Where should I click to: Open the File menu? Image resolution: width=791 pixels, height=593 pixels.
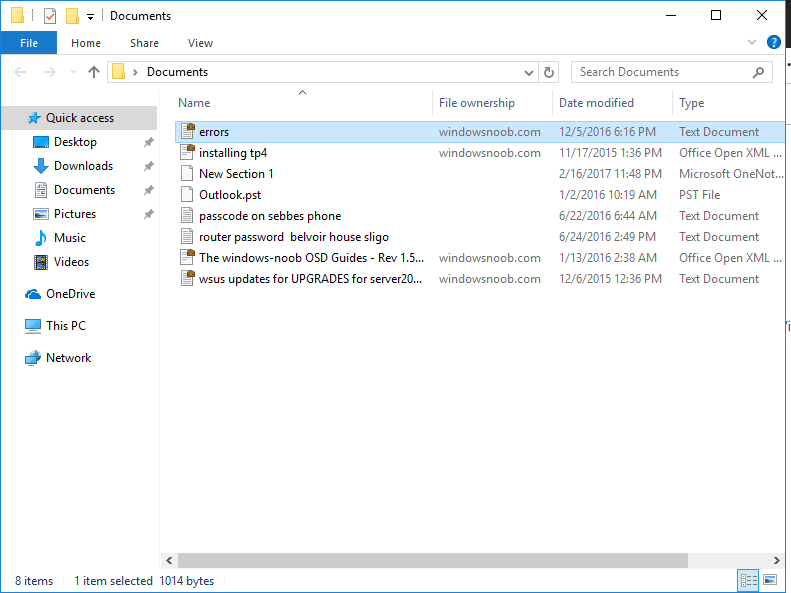coord(29,43)
